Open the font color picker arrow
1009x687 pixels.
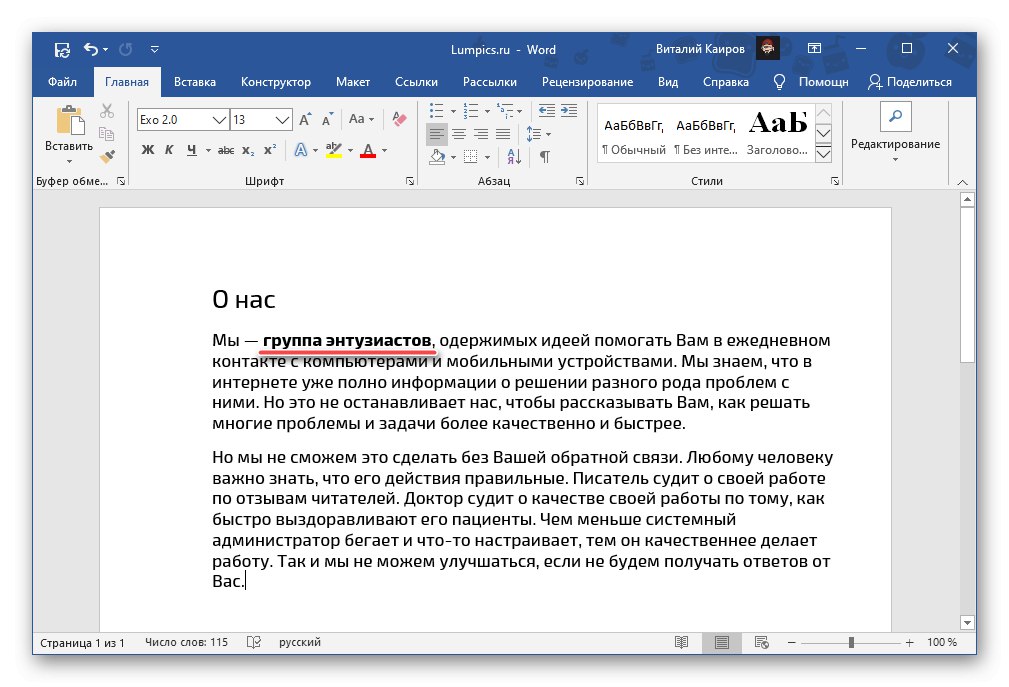(x=383, y=148)
